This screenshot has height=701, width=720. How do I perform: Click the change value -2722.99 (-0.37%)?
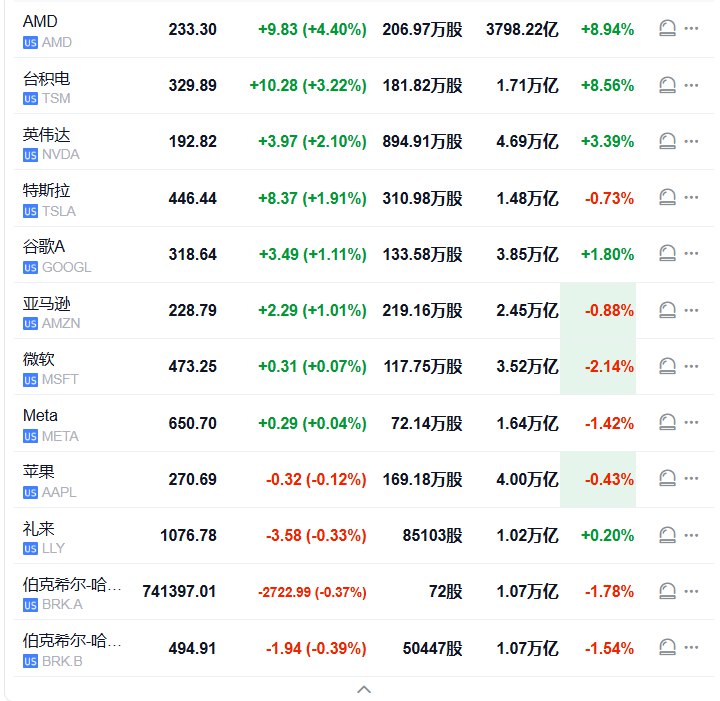pos(312,592)
